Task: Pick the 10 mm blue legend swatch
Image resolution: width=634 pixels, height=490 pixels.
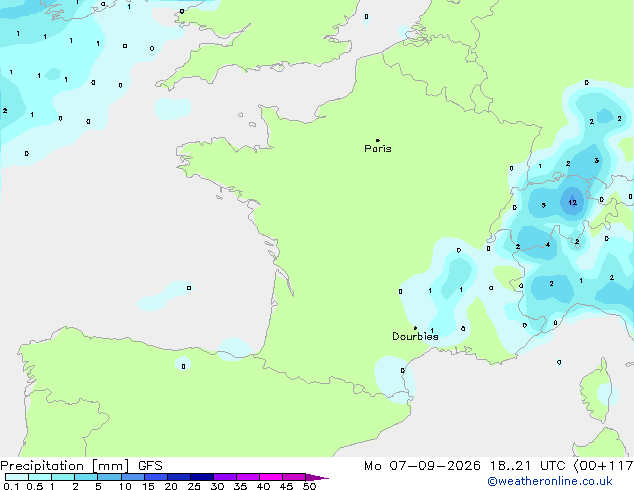Action: (133, 477)
